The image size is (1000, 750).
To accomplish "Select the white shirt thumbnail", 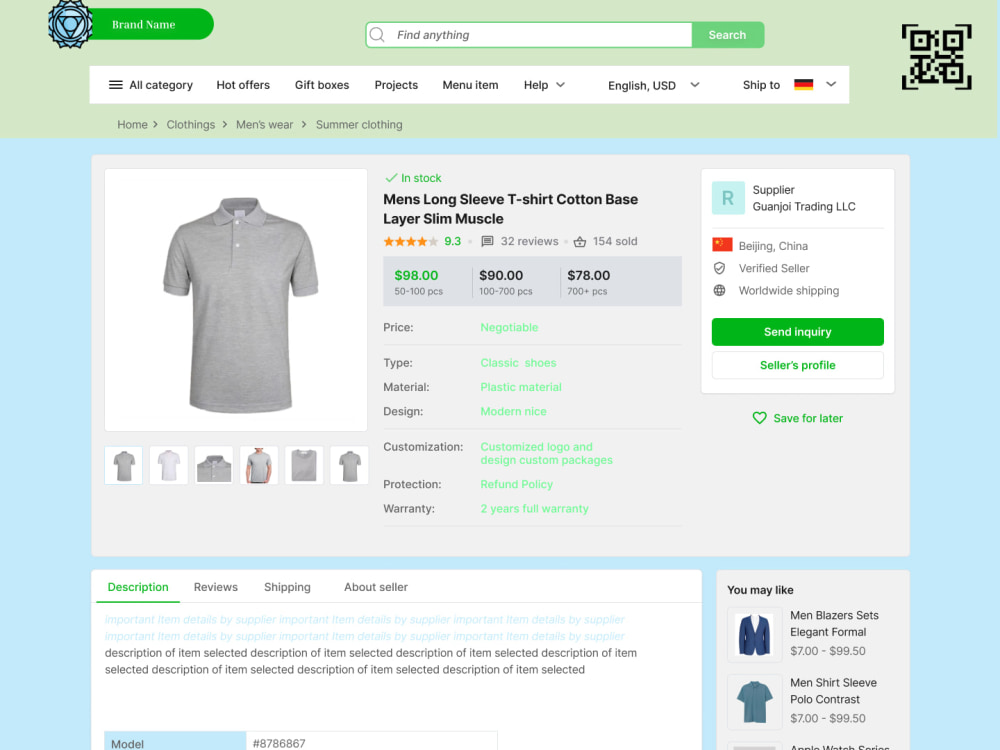I will point(168,465).
